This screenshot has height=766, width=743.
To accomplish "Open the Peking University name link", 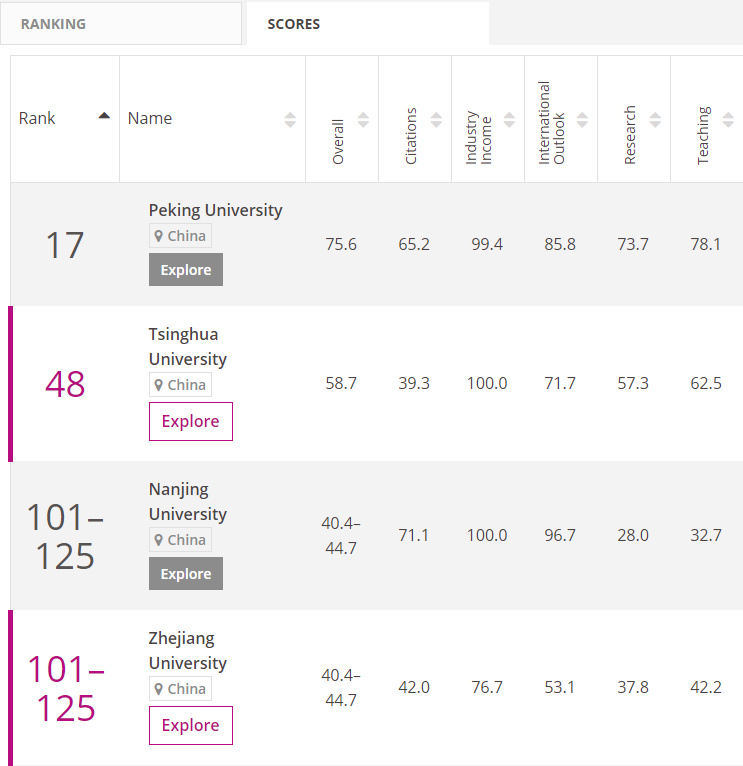I will [215, 210].
